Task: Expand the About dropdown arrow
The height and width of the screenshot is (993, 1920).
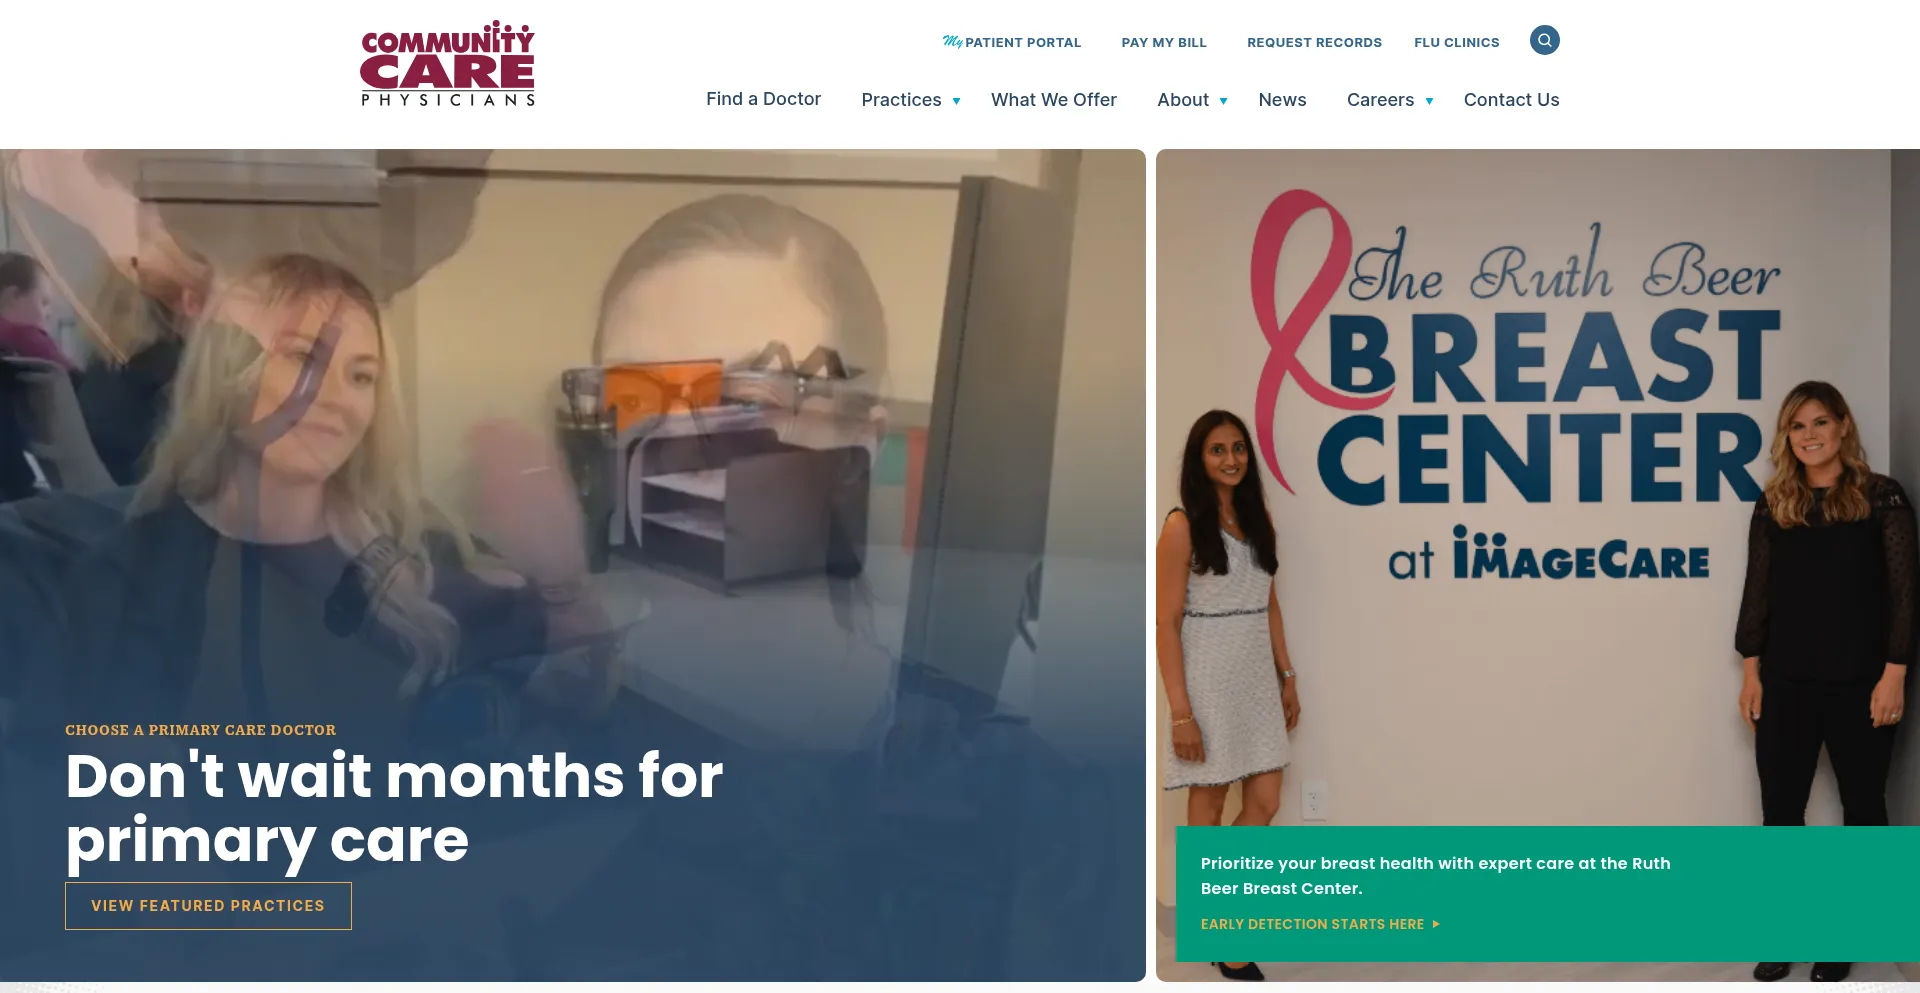Action: (x=1223, y=101)
